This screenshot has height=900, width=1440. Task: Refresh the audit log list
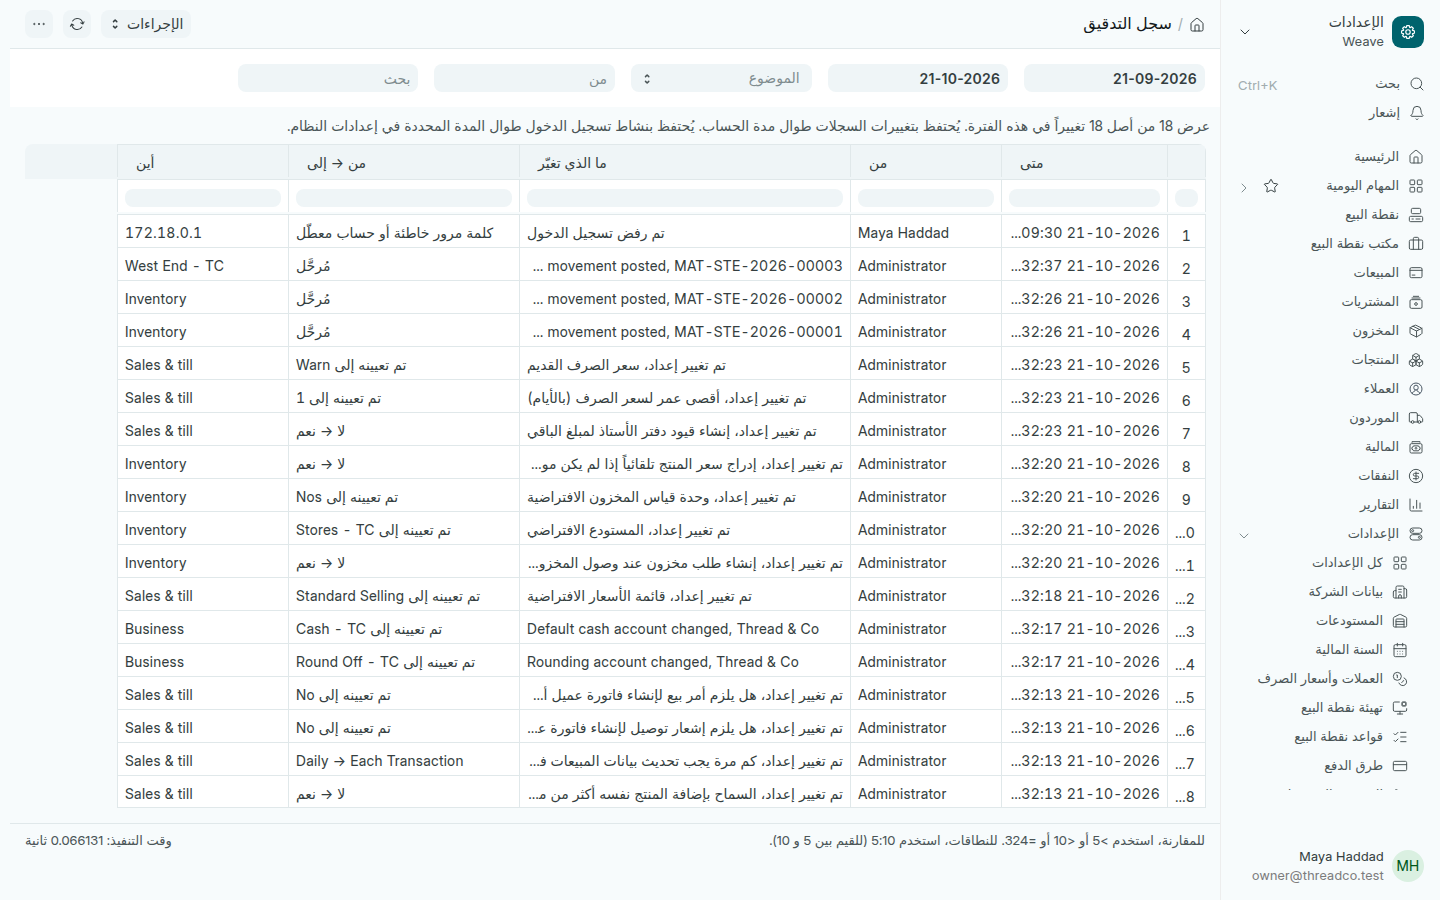pyautogui.click(x=77, y=24)
